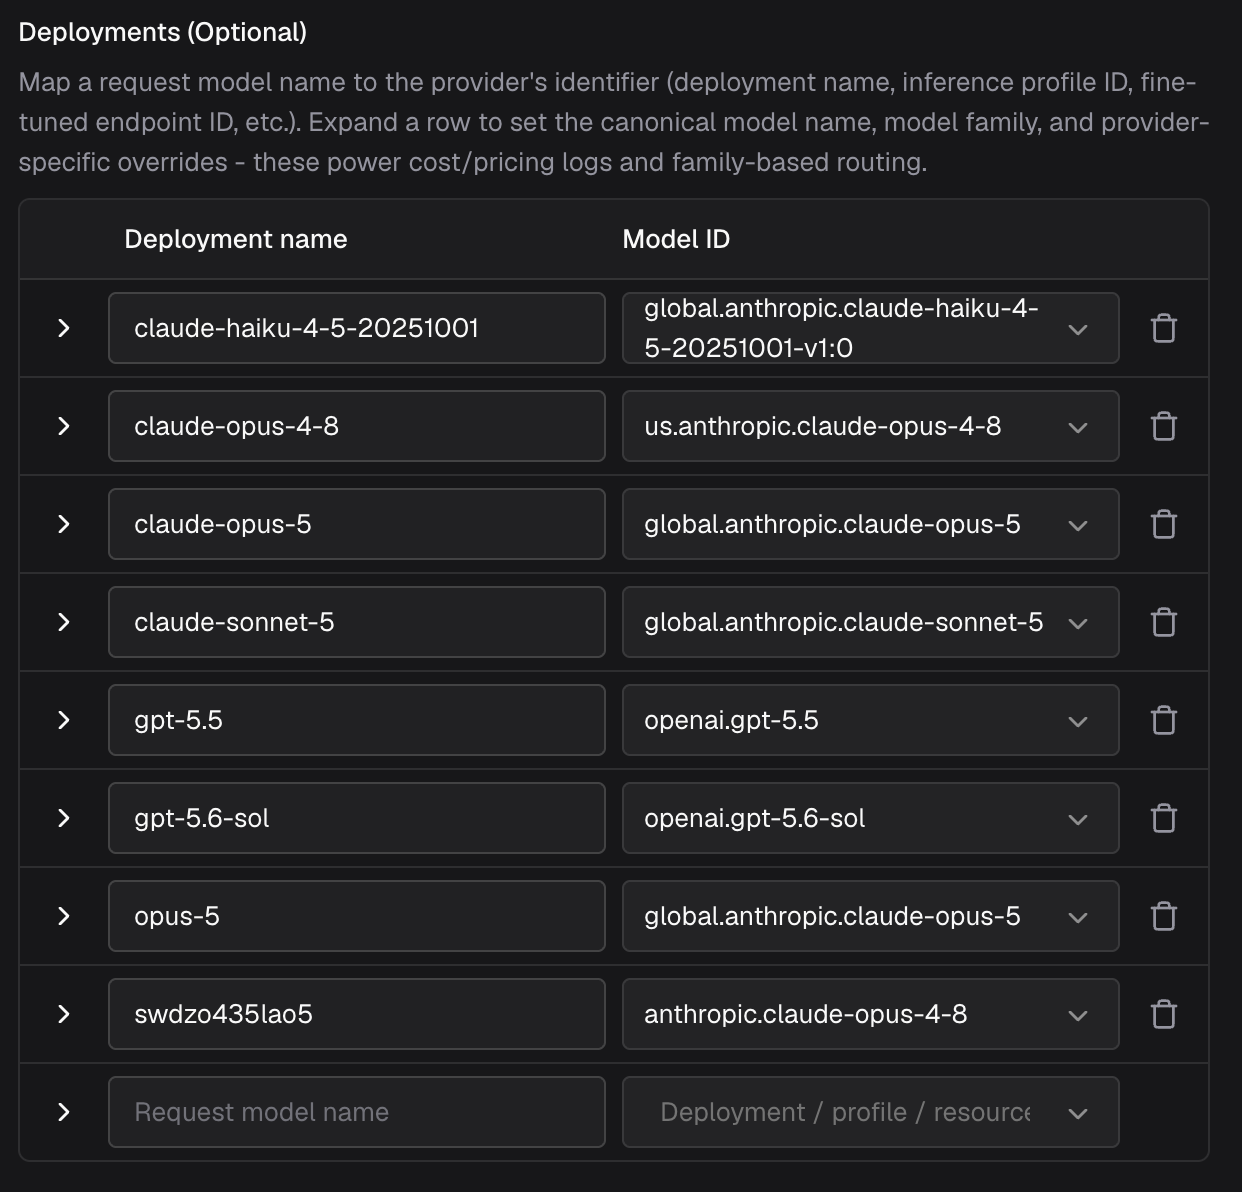The height and width of the screenshot is (1192, 1242).
Task: Edit the opus-5 deployment name field
Action: pyautogui.click(x=357, y=916)
